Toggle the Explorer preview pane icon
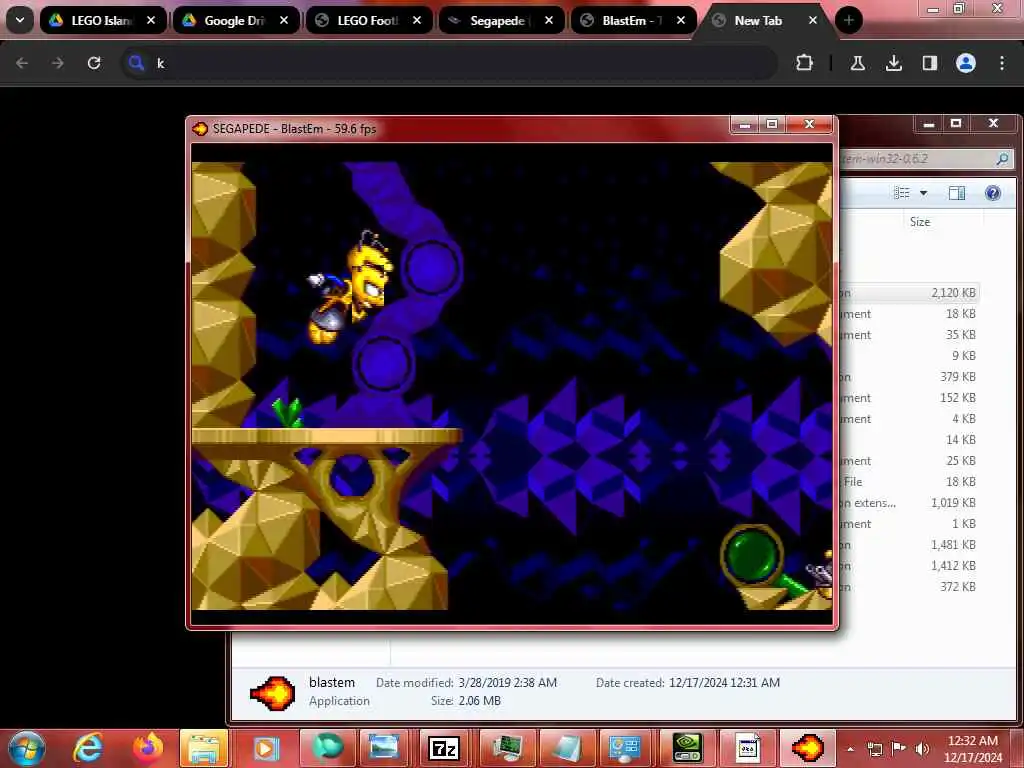This screenshot has height=768, width=1024. point(957,193)
